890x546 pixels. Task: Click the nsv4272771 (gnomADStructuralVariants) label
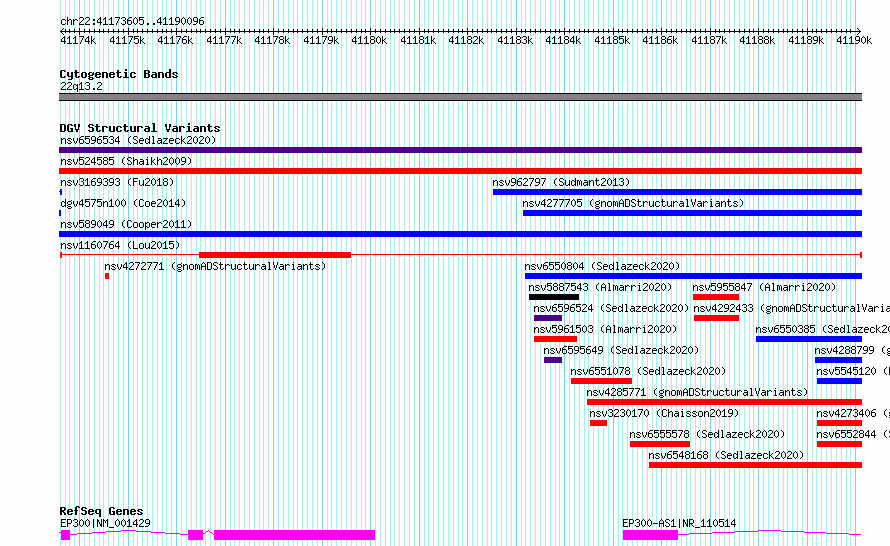(215, 266)
